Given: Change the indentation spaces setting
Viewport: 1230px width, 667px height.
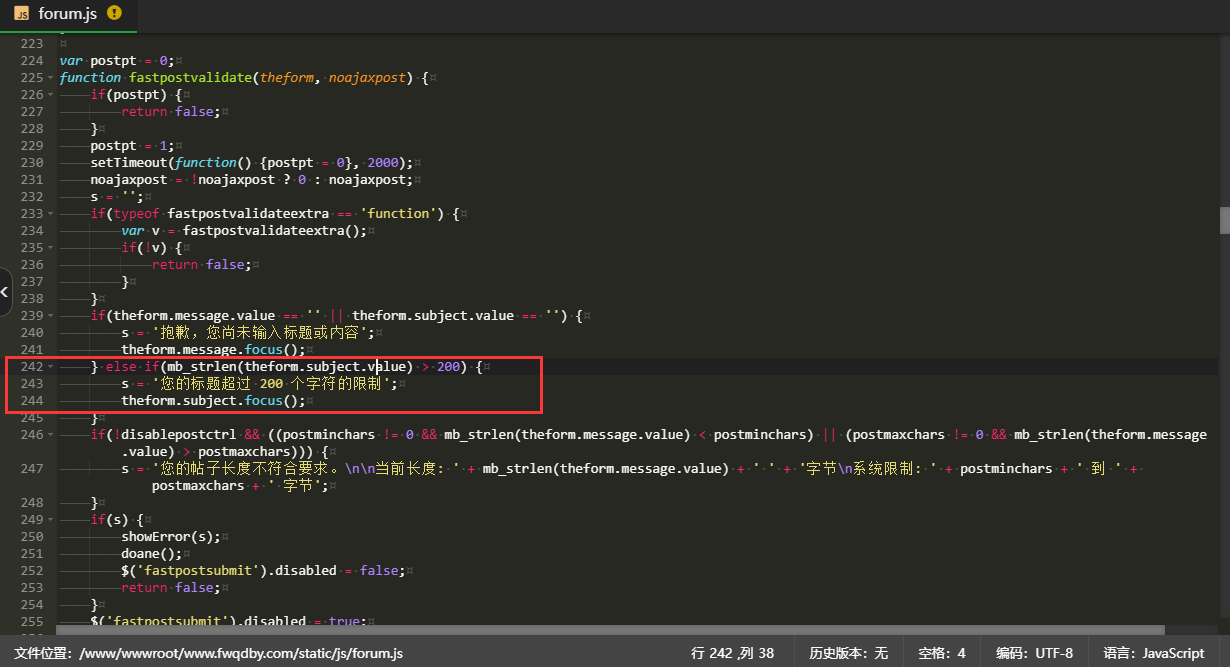Looking at the screenshot, I should click(941, 653).
